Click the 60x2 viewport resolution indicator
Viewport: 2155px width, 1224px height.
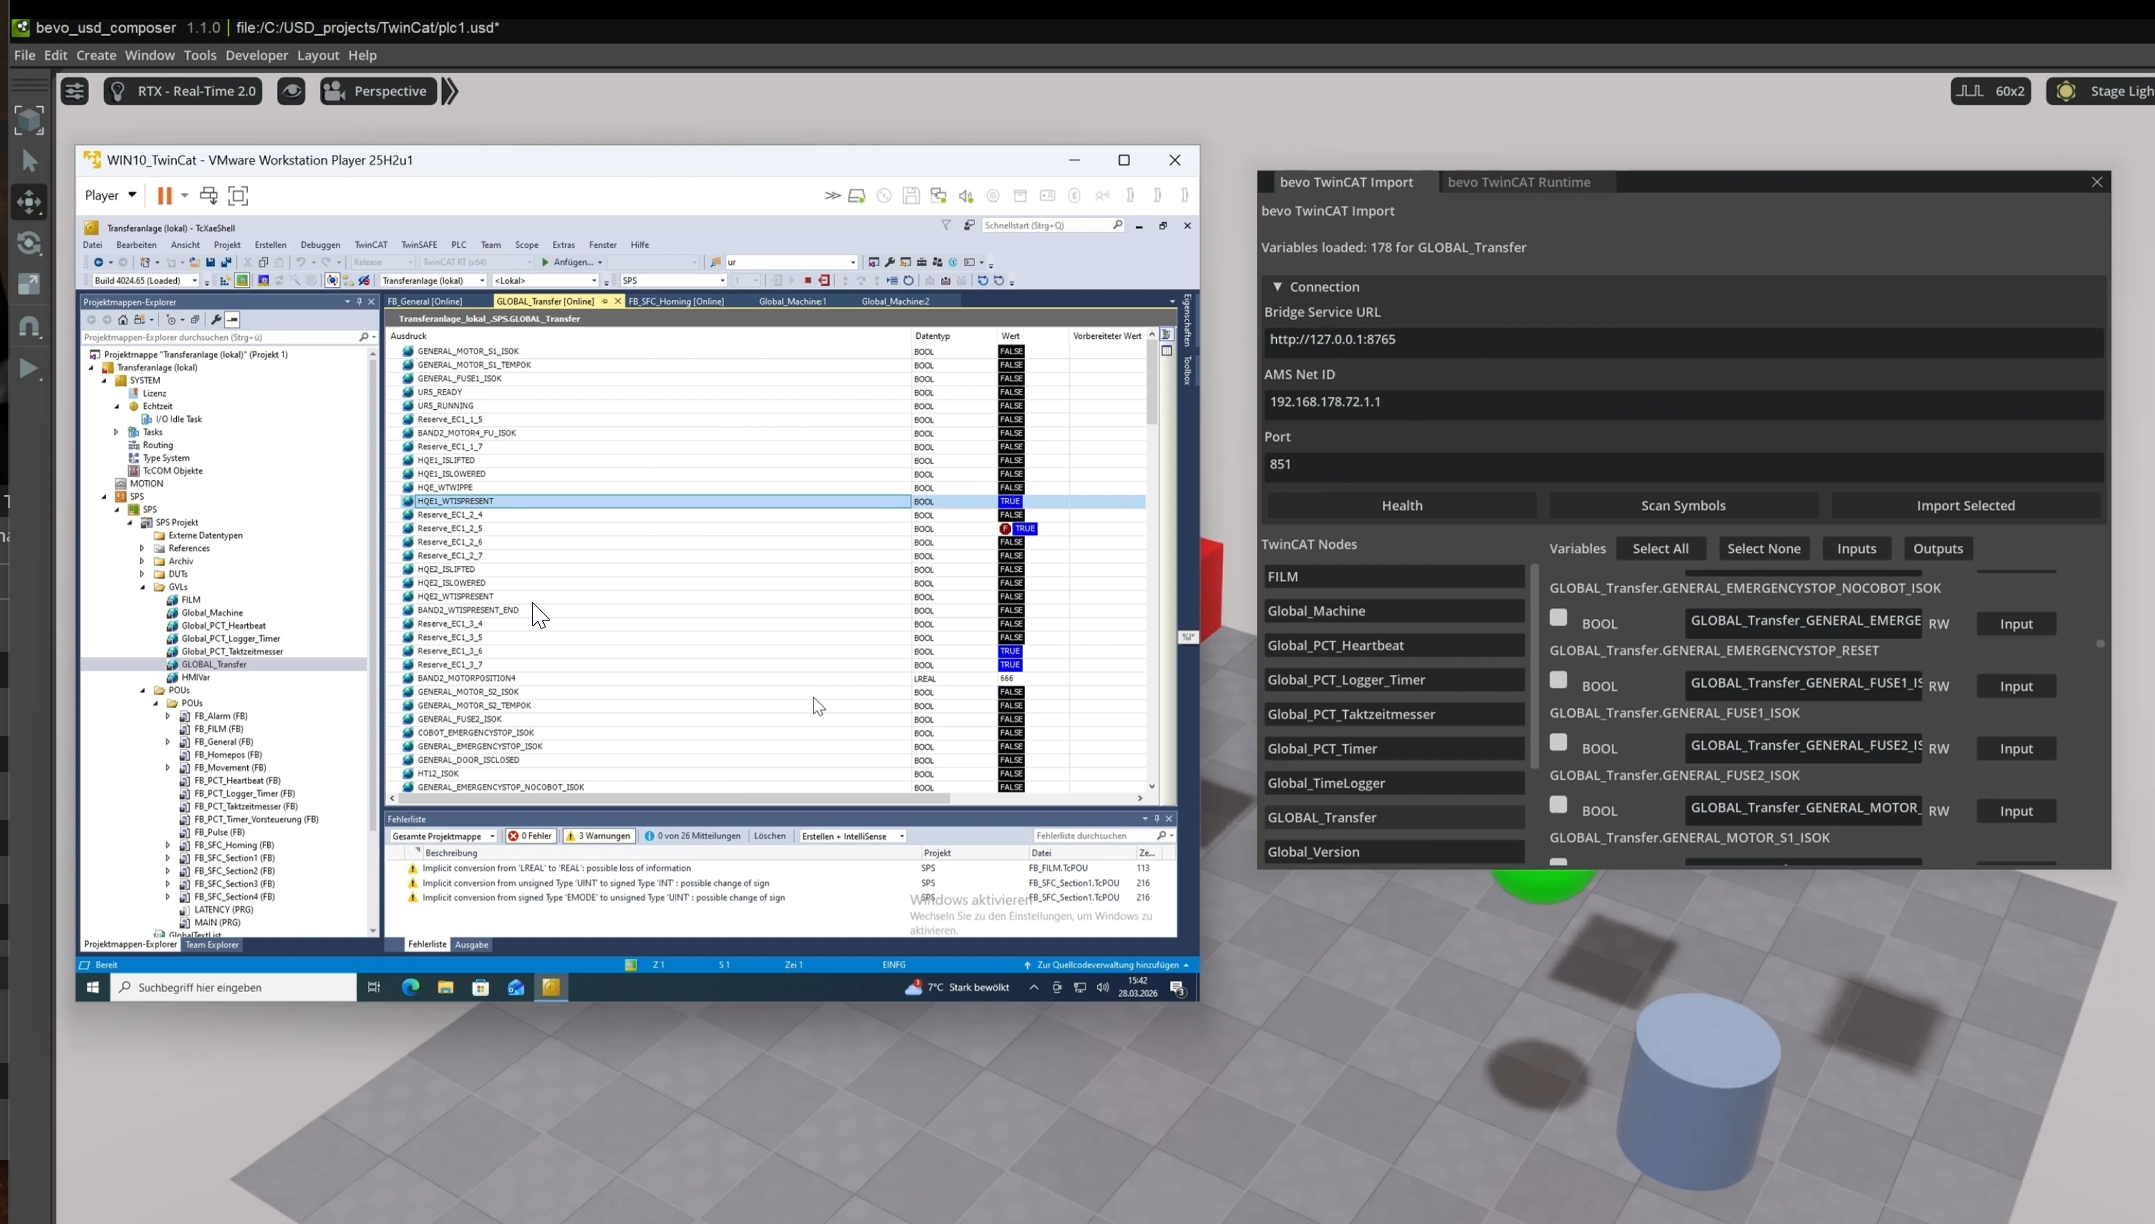pos(1990,91)
